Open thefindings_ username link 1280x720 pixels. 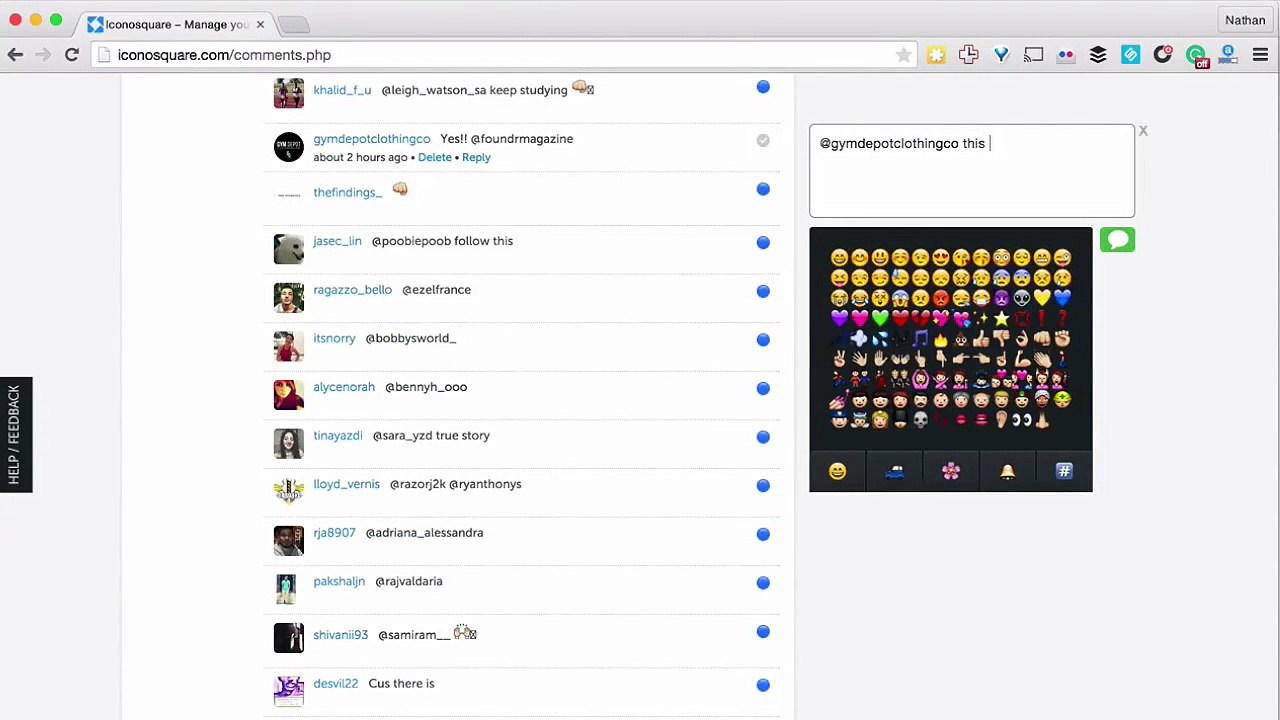(348, 192)
